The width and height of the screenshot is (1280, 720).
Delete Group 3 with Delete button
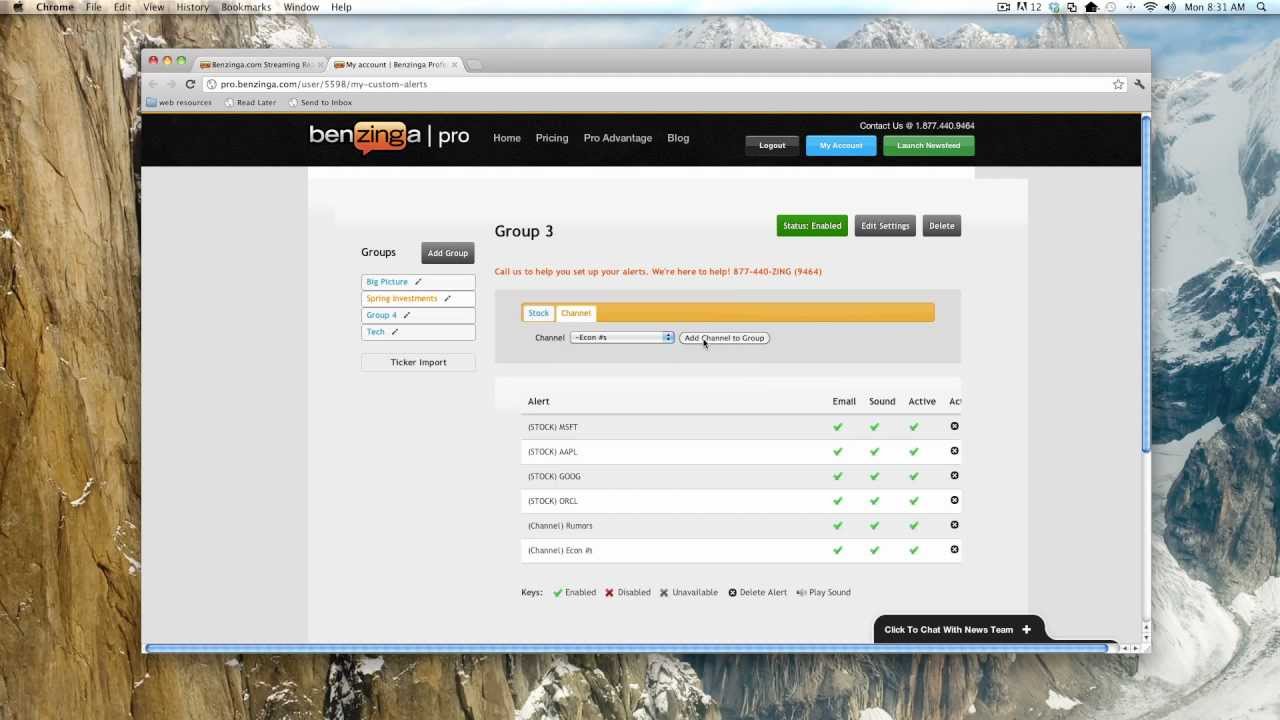(942, 226)
